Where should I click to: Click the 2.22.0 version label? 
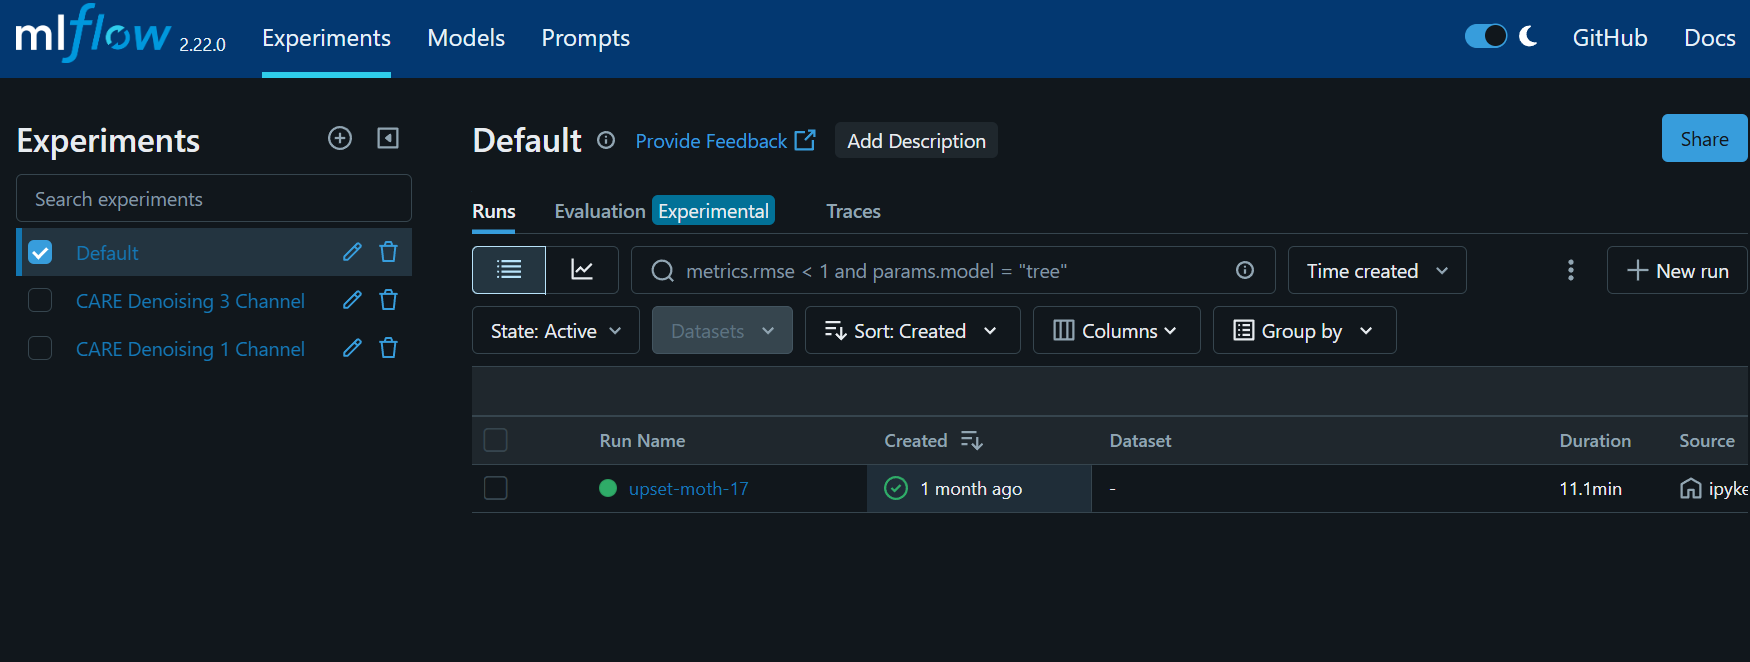point(202,44)
